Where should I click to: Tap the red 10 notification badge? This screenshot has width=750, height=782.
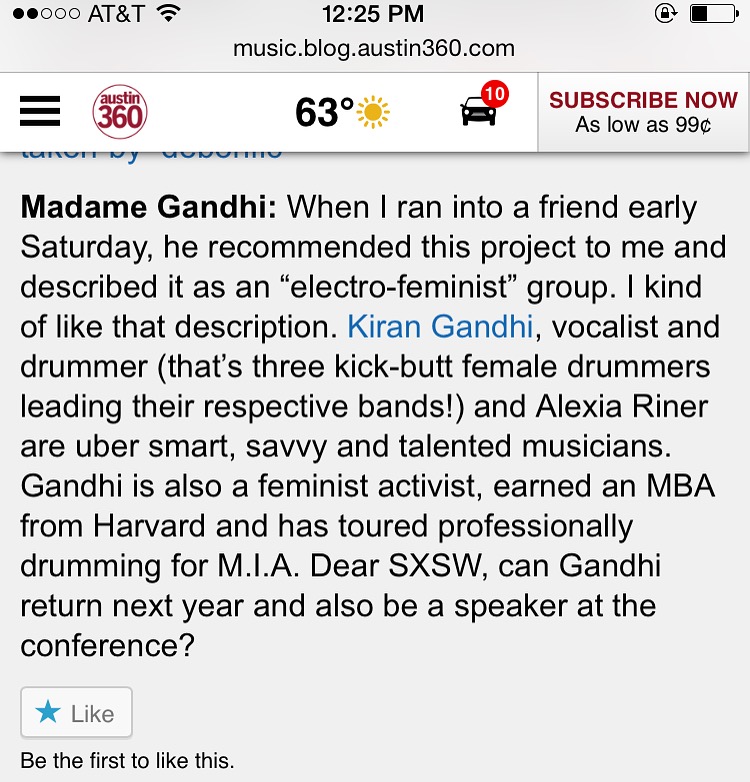point(495,95)
